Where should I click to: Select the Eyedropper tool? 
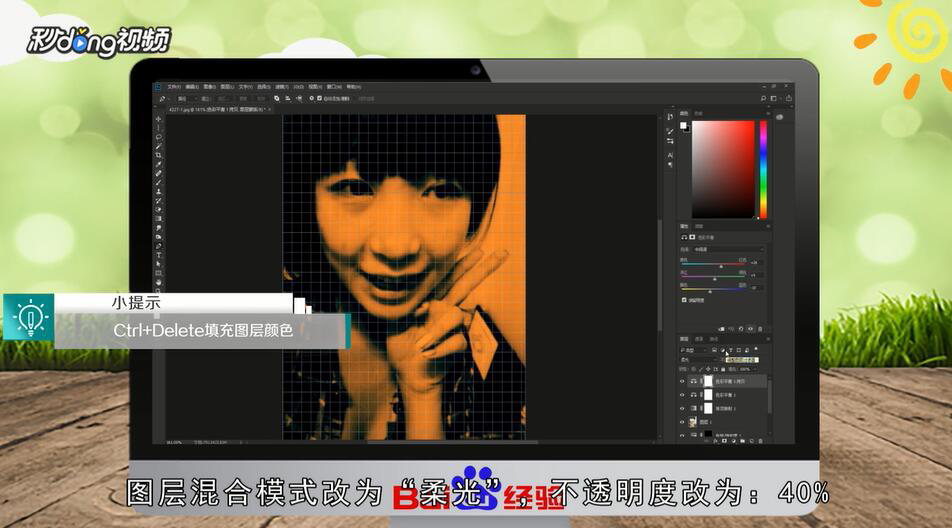[x=158, y=164]
